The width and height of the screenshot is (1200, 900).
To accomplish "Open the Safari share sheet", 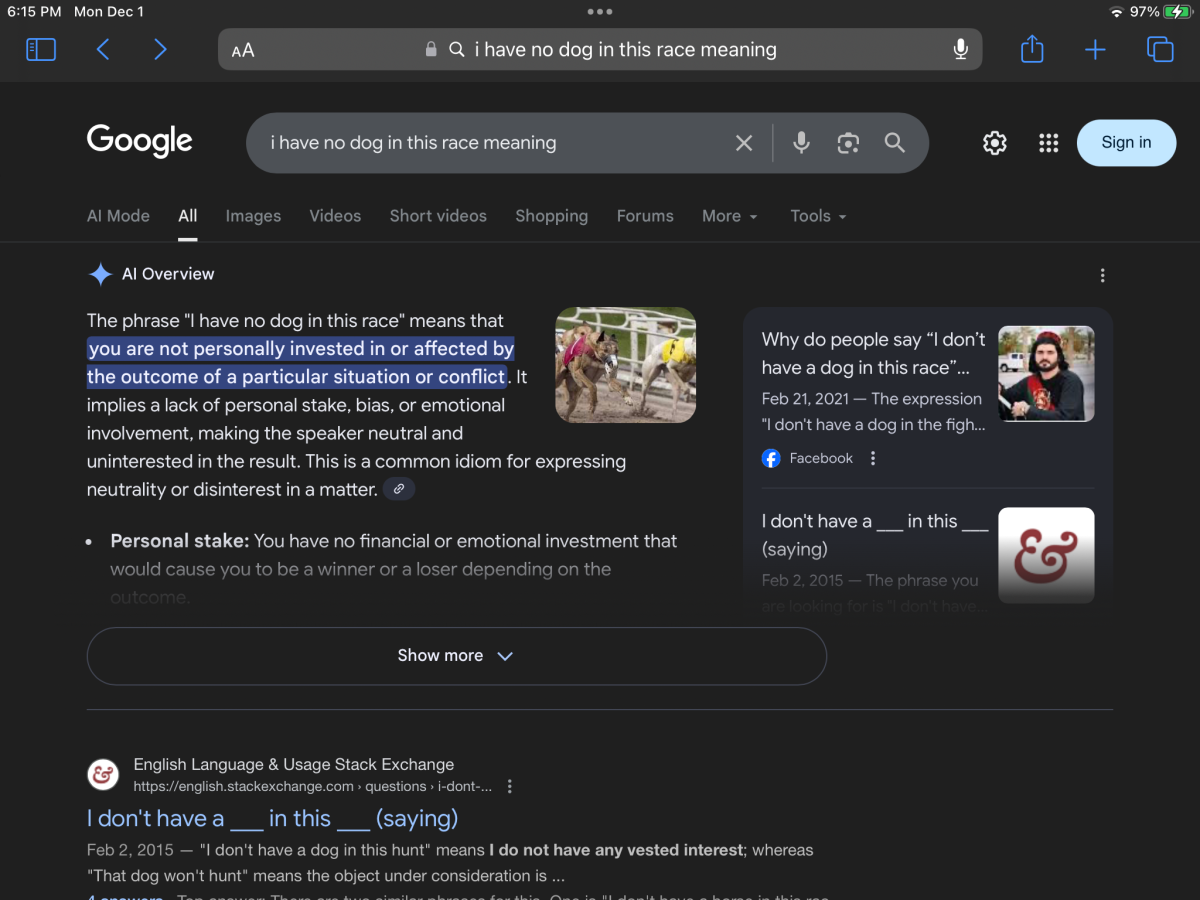I will 1032,49.
